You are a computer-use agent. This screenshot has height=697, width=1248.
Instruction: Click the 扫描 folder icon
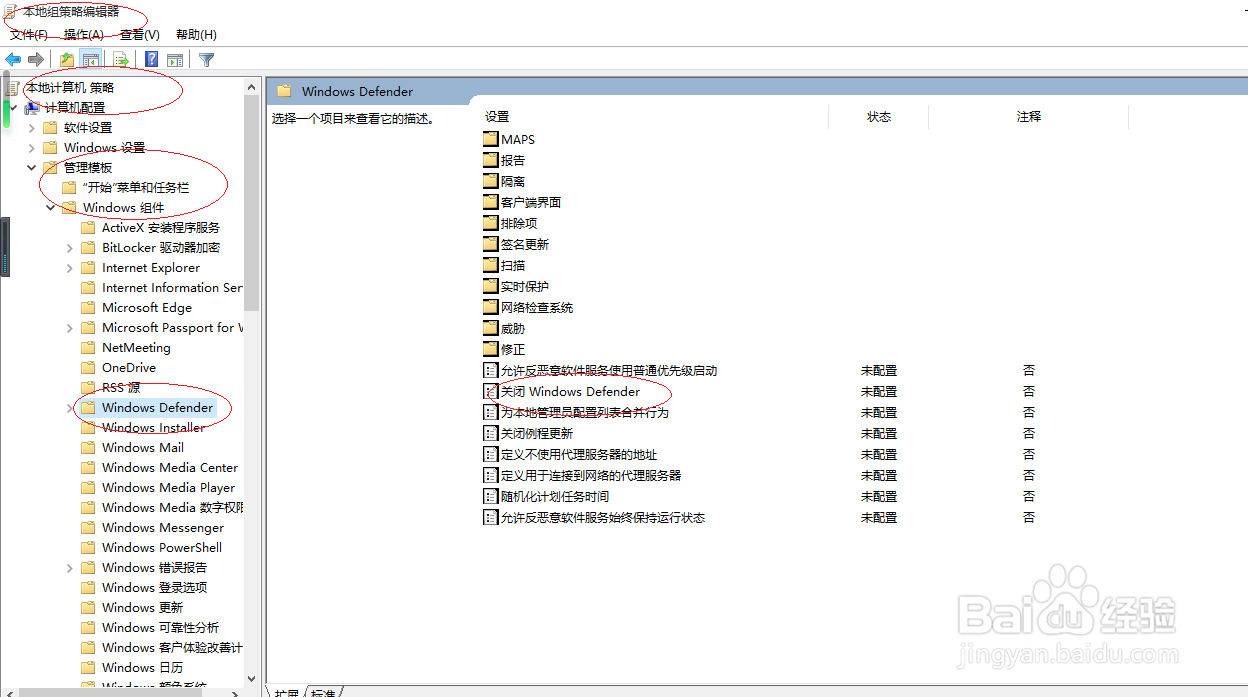pyautogui.click(x=490, y=265)
